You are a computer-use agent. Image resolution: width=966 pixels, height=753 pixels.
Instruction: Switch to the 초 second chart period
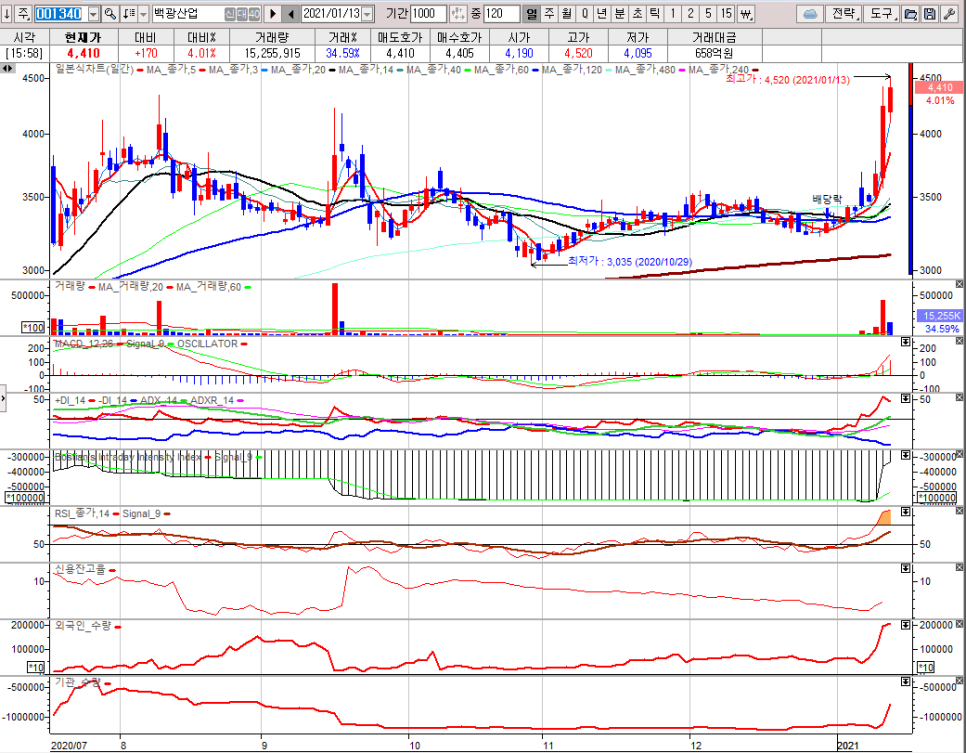pyautogui.click(x=638, y=14)
